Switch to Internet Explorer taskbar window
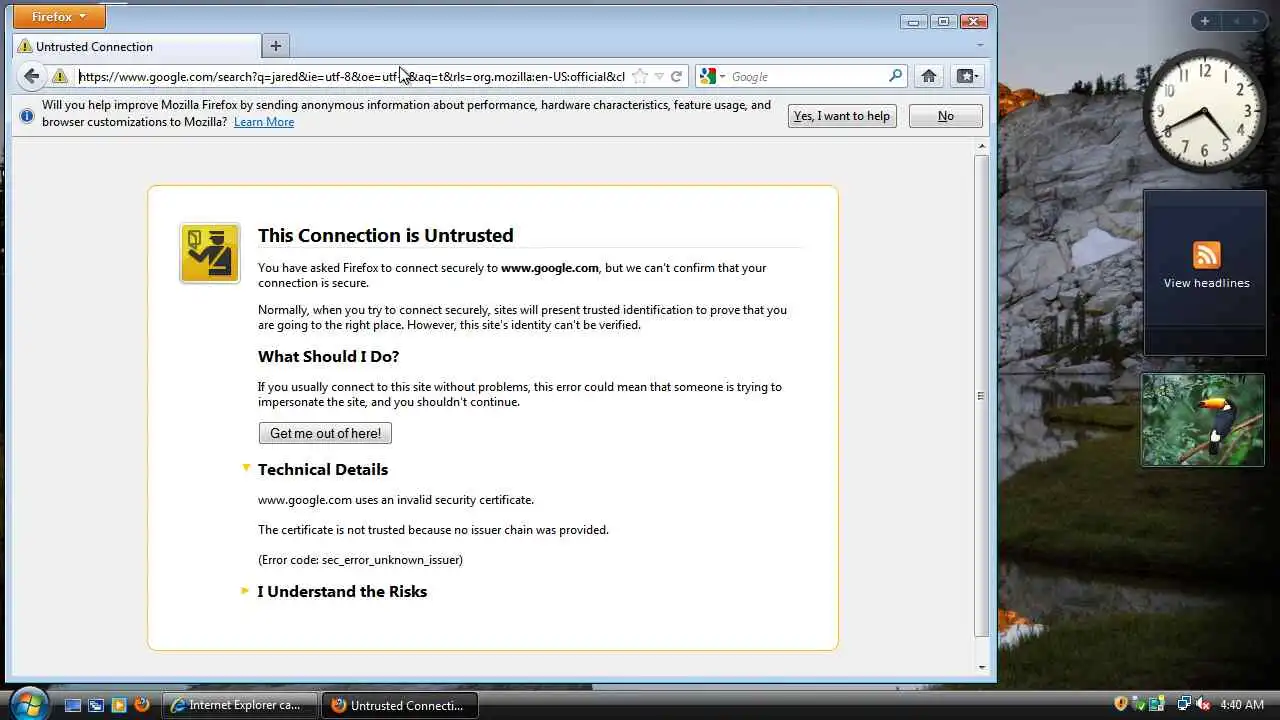Viewport: 1280px width, 720px height. (240, 705)
